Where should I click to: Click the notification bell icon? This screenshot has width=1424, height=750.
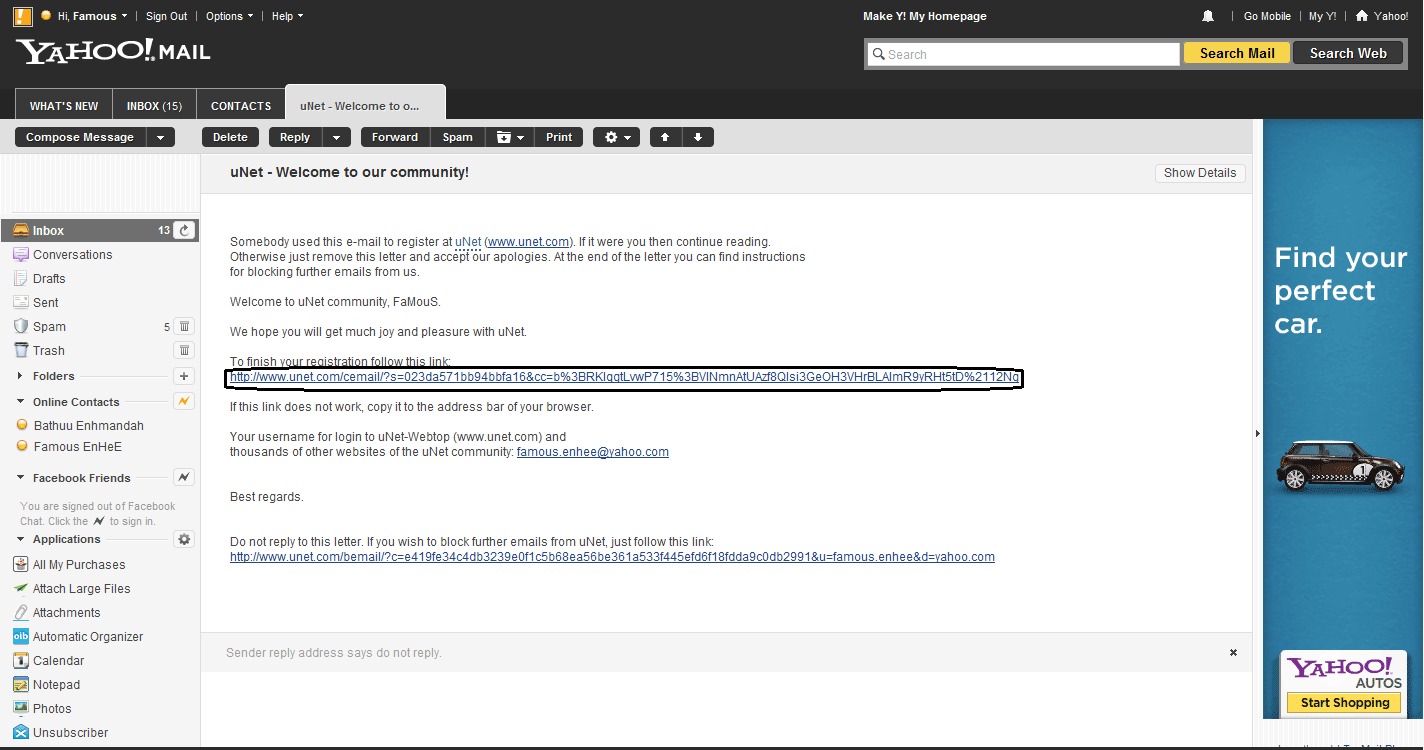pyautogui.click(x=1208, y=16)
